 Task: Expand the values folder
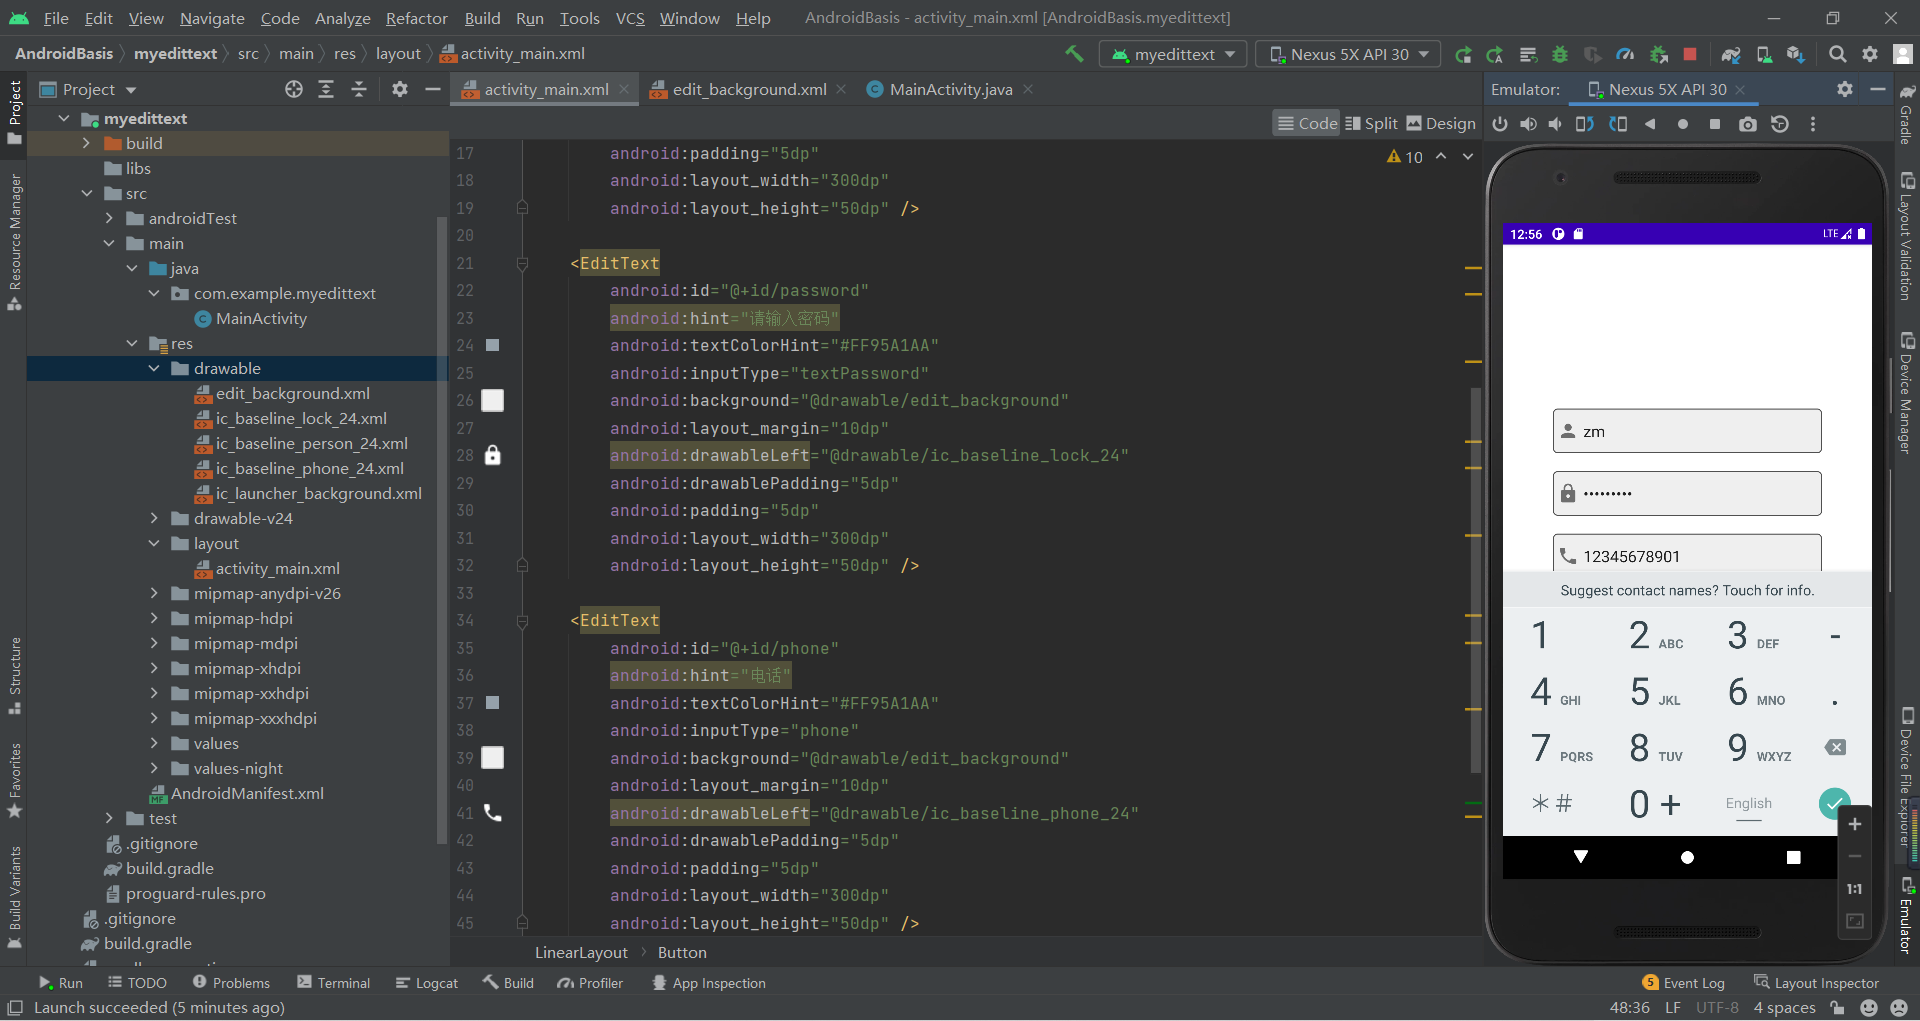pyautogui.click(x=154, y=743)
